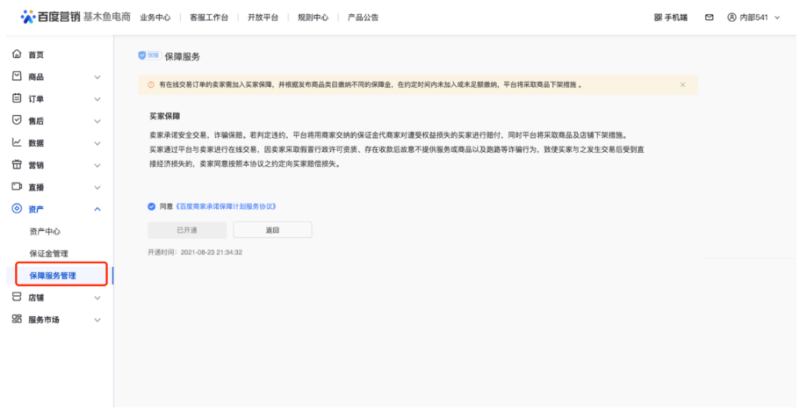Click the 服务市场 sidebar label
Viewport: 800px width, 411px height.
pyautogui.click(x=43, y=320)
